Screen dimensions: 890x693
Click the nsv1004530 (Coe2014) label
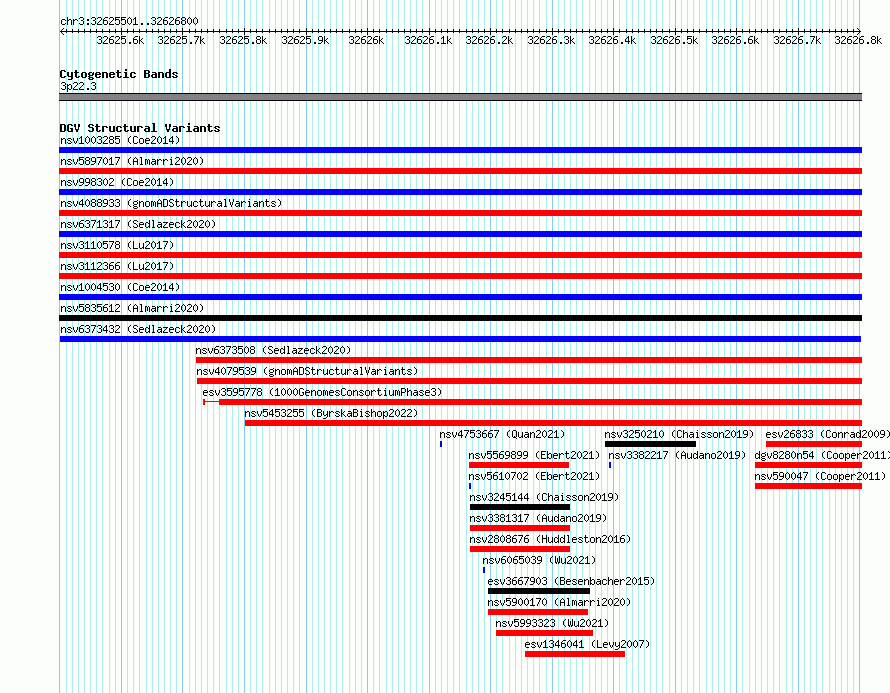[120, 287]
